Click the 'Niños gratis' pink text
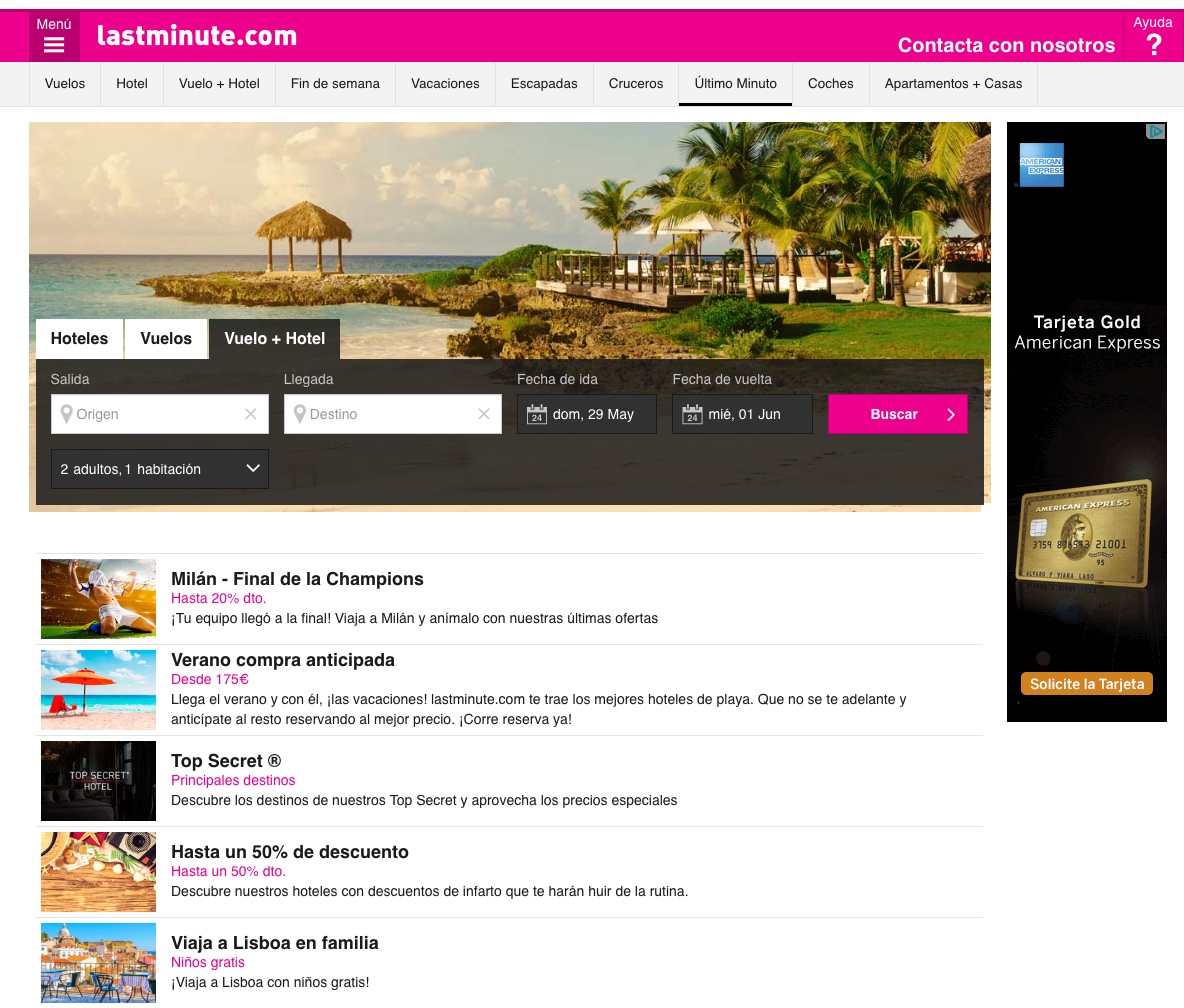The width and height of the screenshot is (1184, 1008). tap(208, 963)
